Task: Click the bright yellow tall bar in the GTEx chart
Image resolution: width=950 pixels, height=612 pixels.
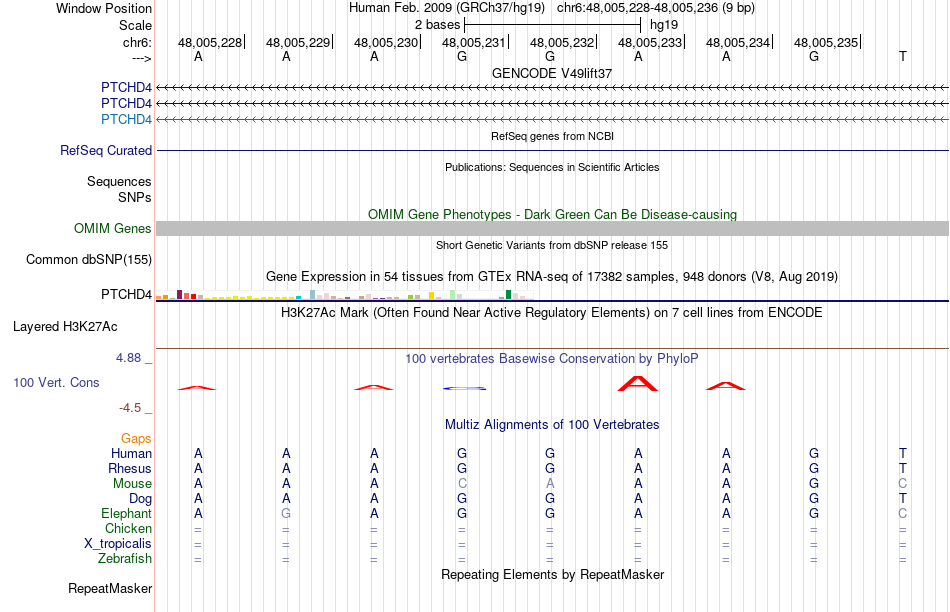Action: (431, 296)
